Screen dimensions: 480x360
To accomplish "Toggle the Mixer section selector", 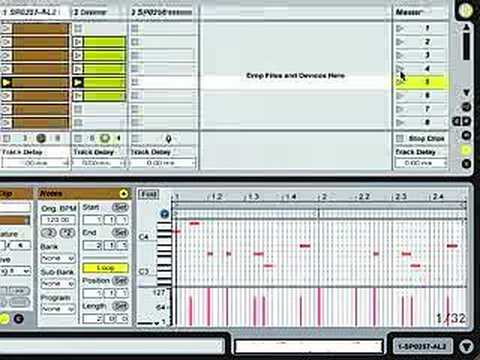I will [466, 135].
